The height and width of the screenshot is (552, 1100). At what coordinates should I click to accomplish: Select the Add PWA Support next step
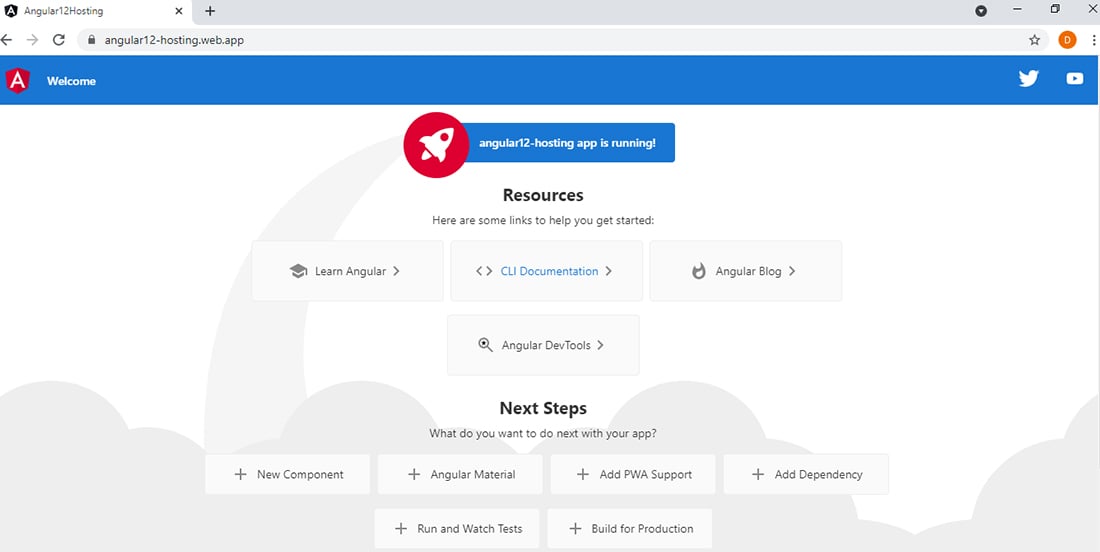tap(633, 474)
